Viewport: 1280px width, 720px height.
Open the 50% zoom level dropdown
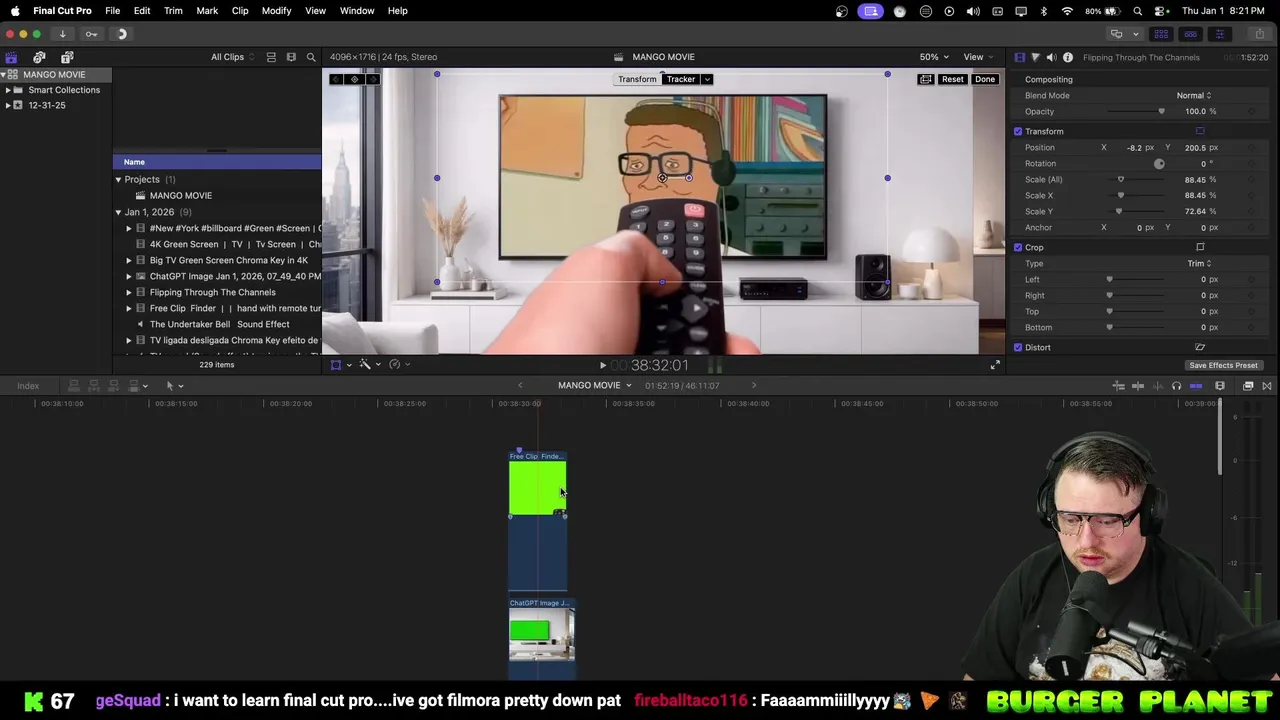click(934, 57)
